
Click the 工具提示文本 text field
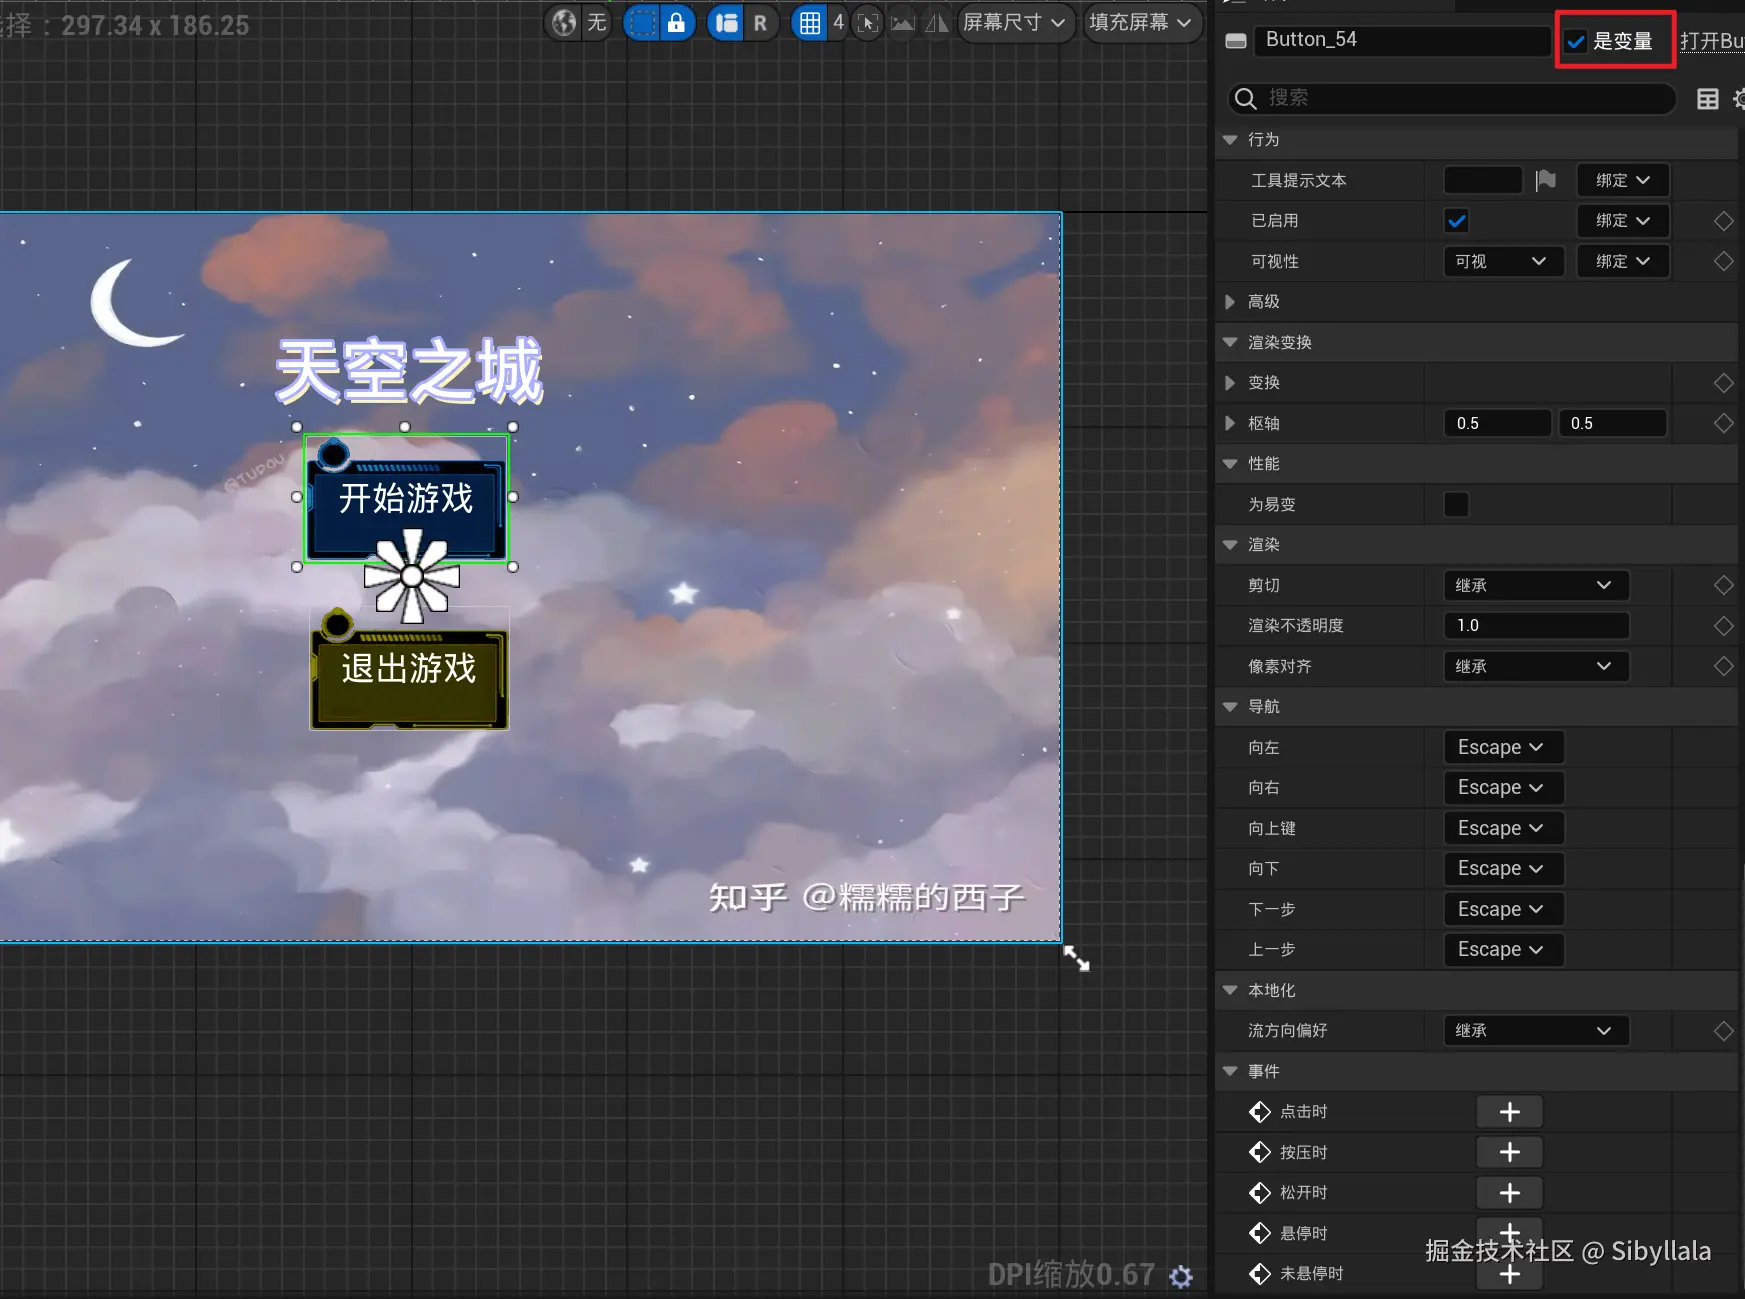point(1483,180)
